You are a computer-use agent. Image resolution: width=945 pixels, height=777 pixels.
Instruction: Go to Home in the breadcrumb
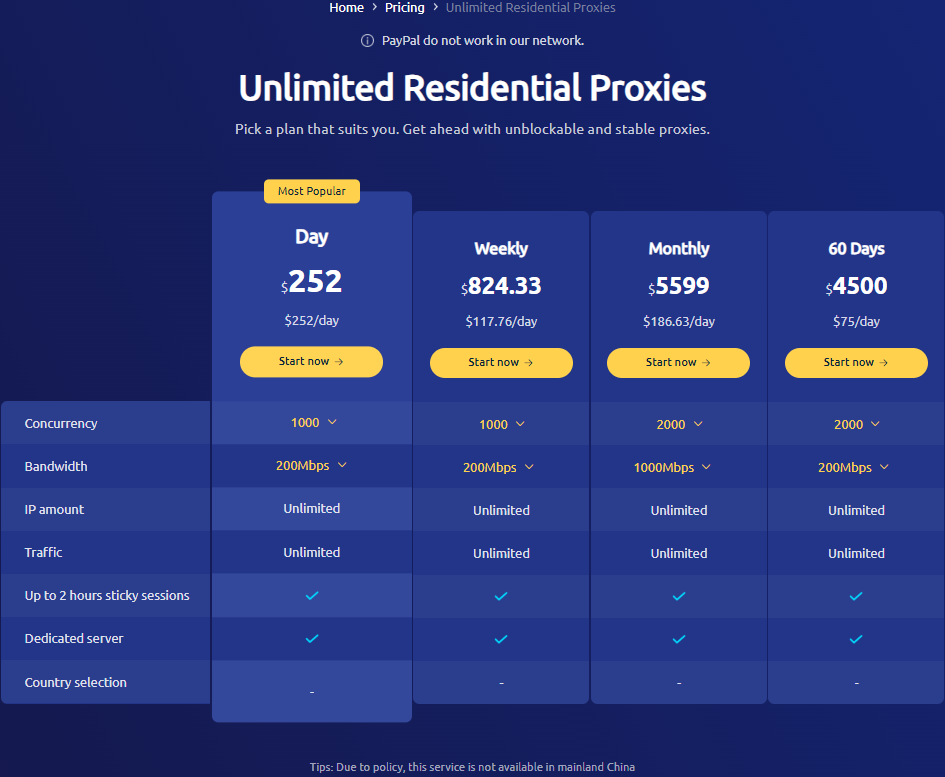[347, 7]
